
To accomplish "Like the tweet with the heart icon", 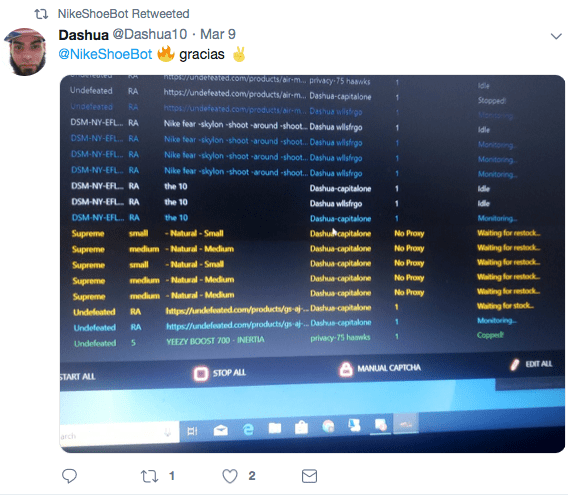I will click(230, 476).
